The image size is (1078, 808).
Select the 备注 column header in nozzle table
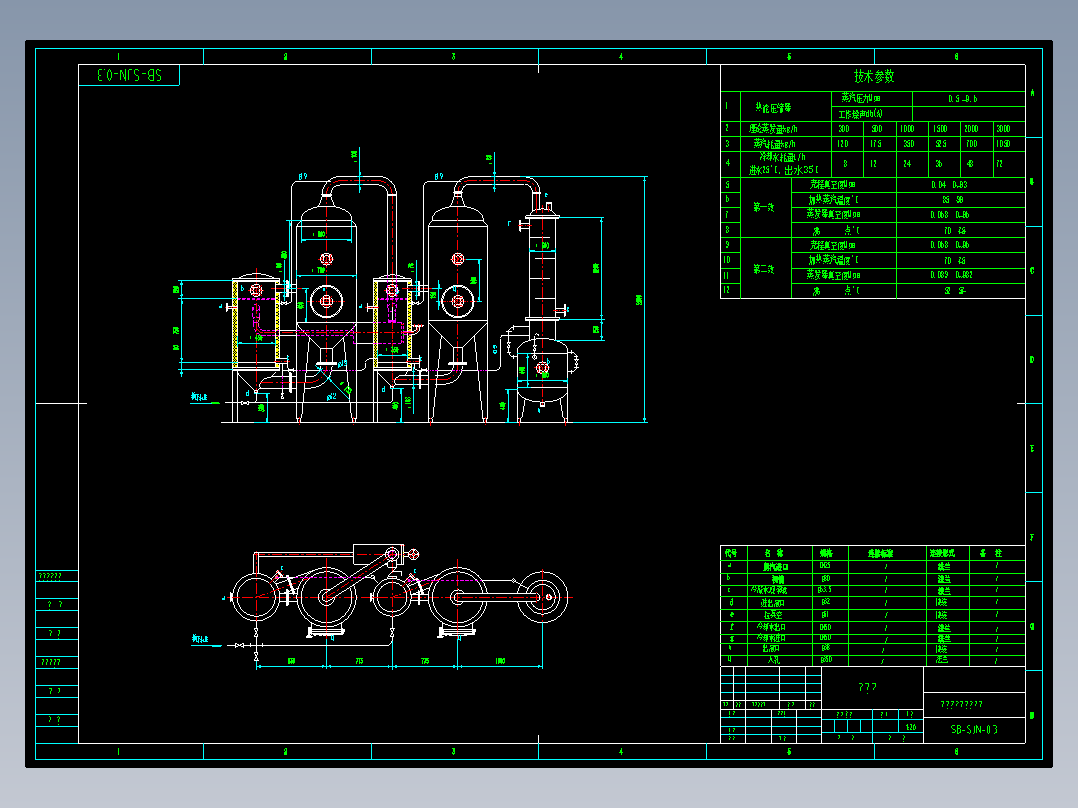pos(991,553)
